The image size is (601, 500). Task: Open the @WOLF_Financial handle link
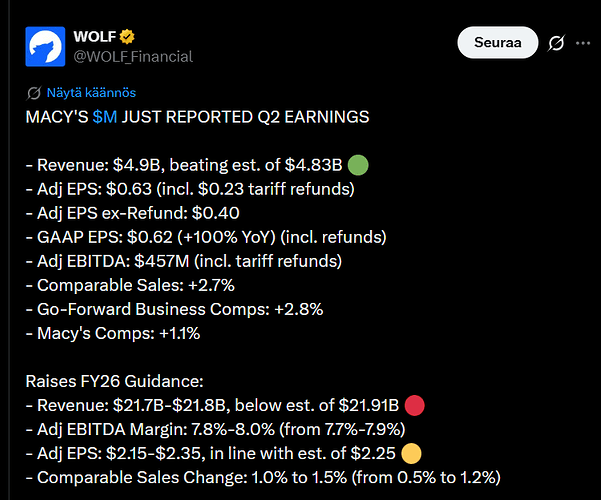click(133, 57)
